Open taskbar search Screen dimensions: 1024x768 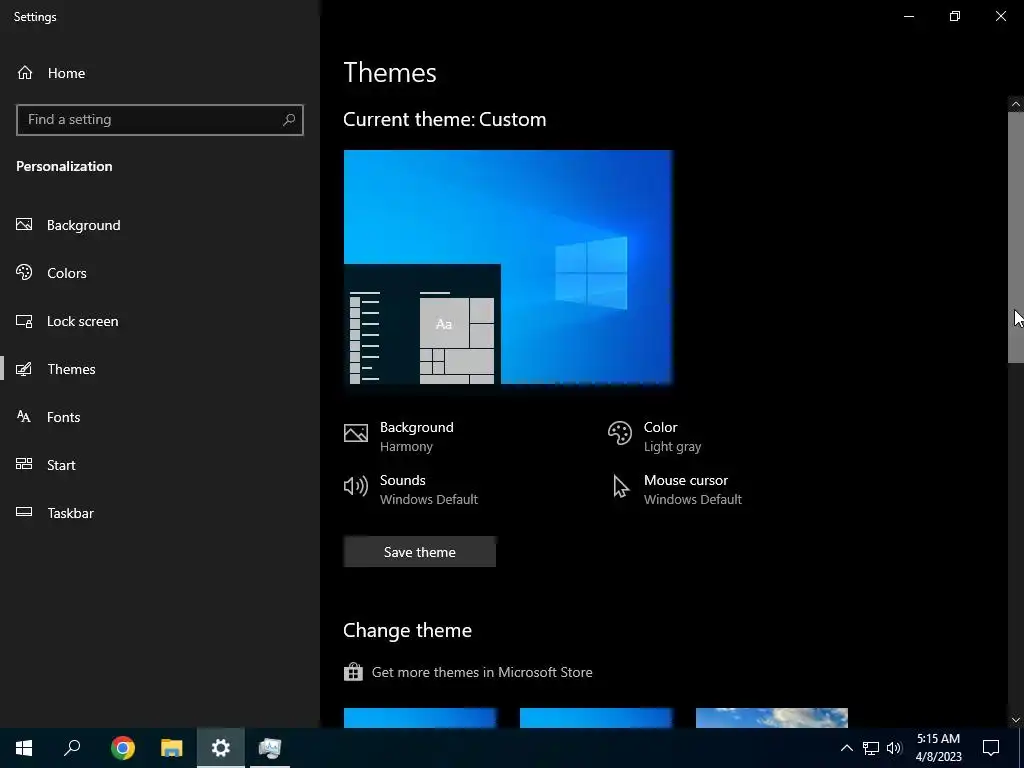click(x=72, y=748)
